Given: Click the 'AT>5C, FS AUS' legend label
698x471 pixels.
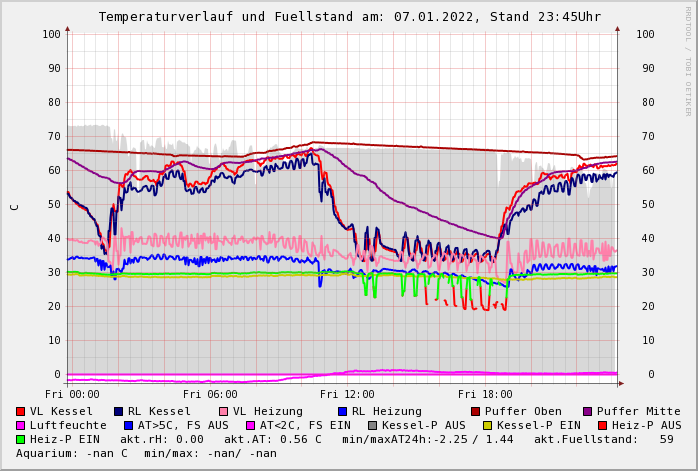Looking at the screenshot, I should click(x=183, y=425).
